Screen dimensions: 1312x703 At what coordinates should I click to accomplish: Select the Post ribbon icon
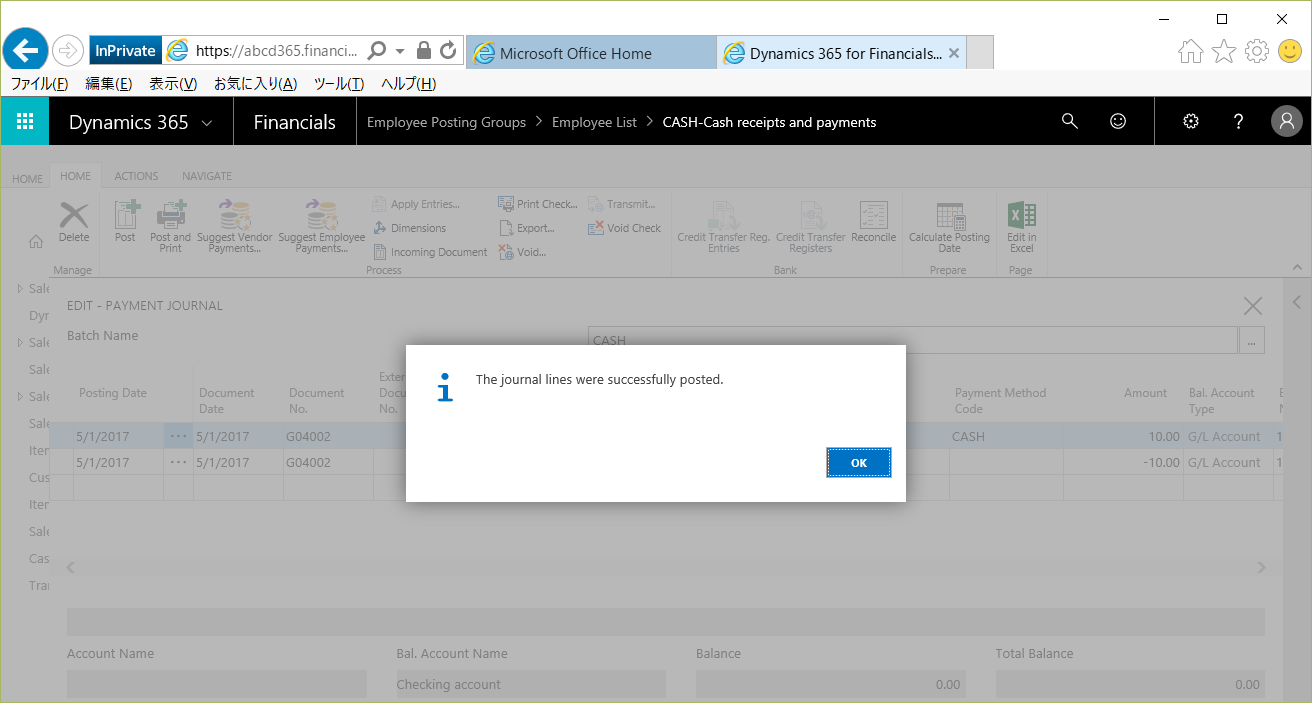pos(125,222)
